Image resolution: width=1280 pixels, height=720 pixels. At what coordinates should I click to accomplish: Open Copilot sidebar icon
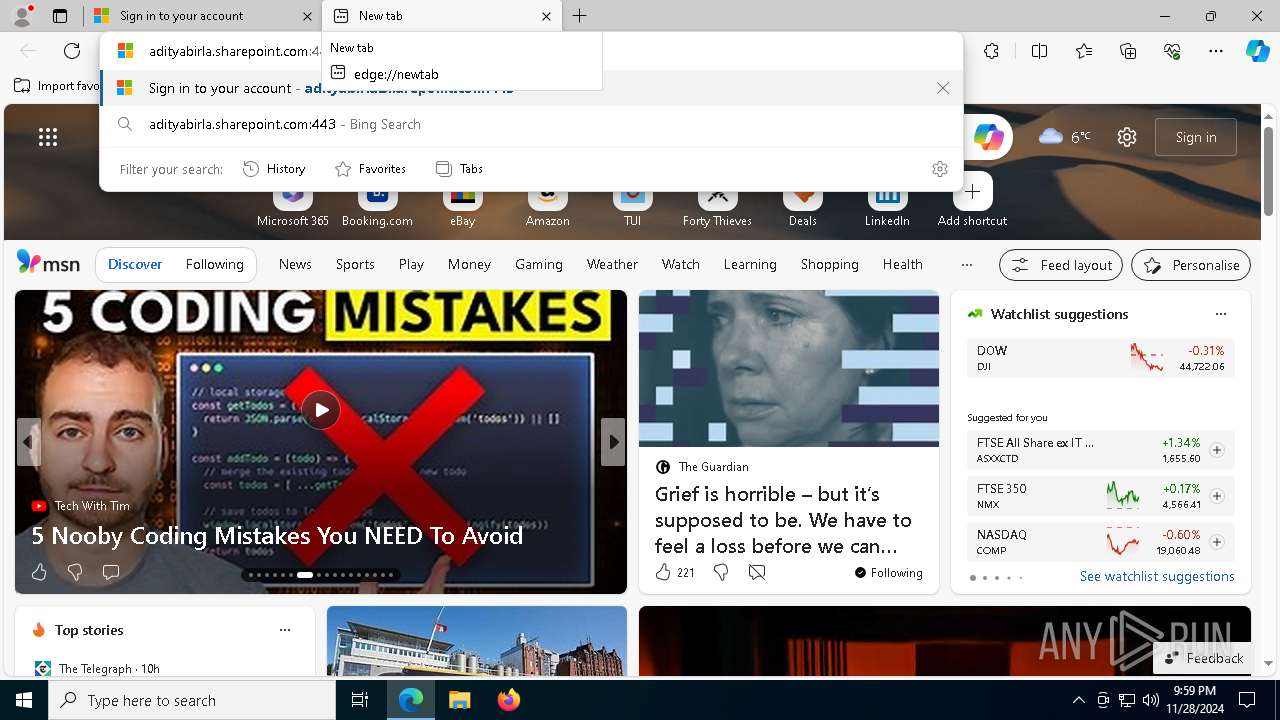click(x=1257, y=51)
